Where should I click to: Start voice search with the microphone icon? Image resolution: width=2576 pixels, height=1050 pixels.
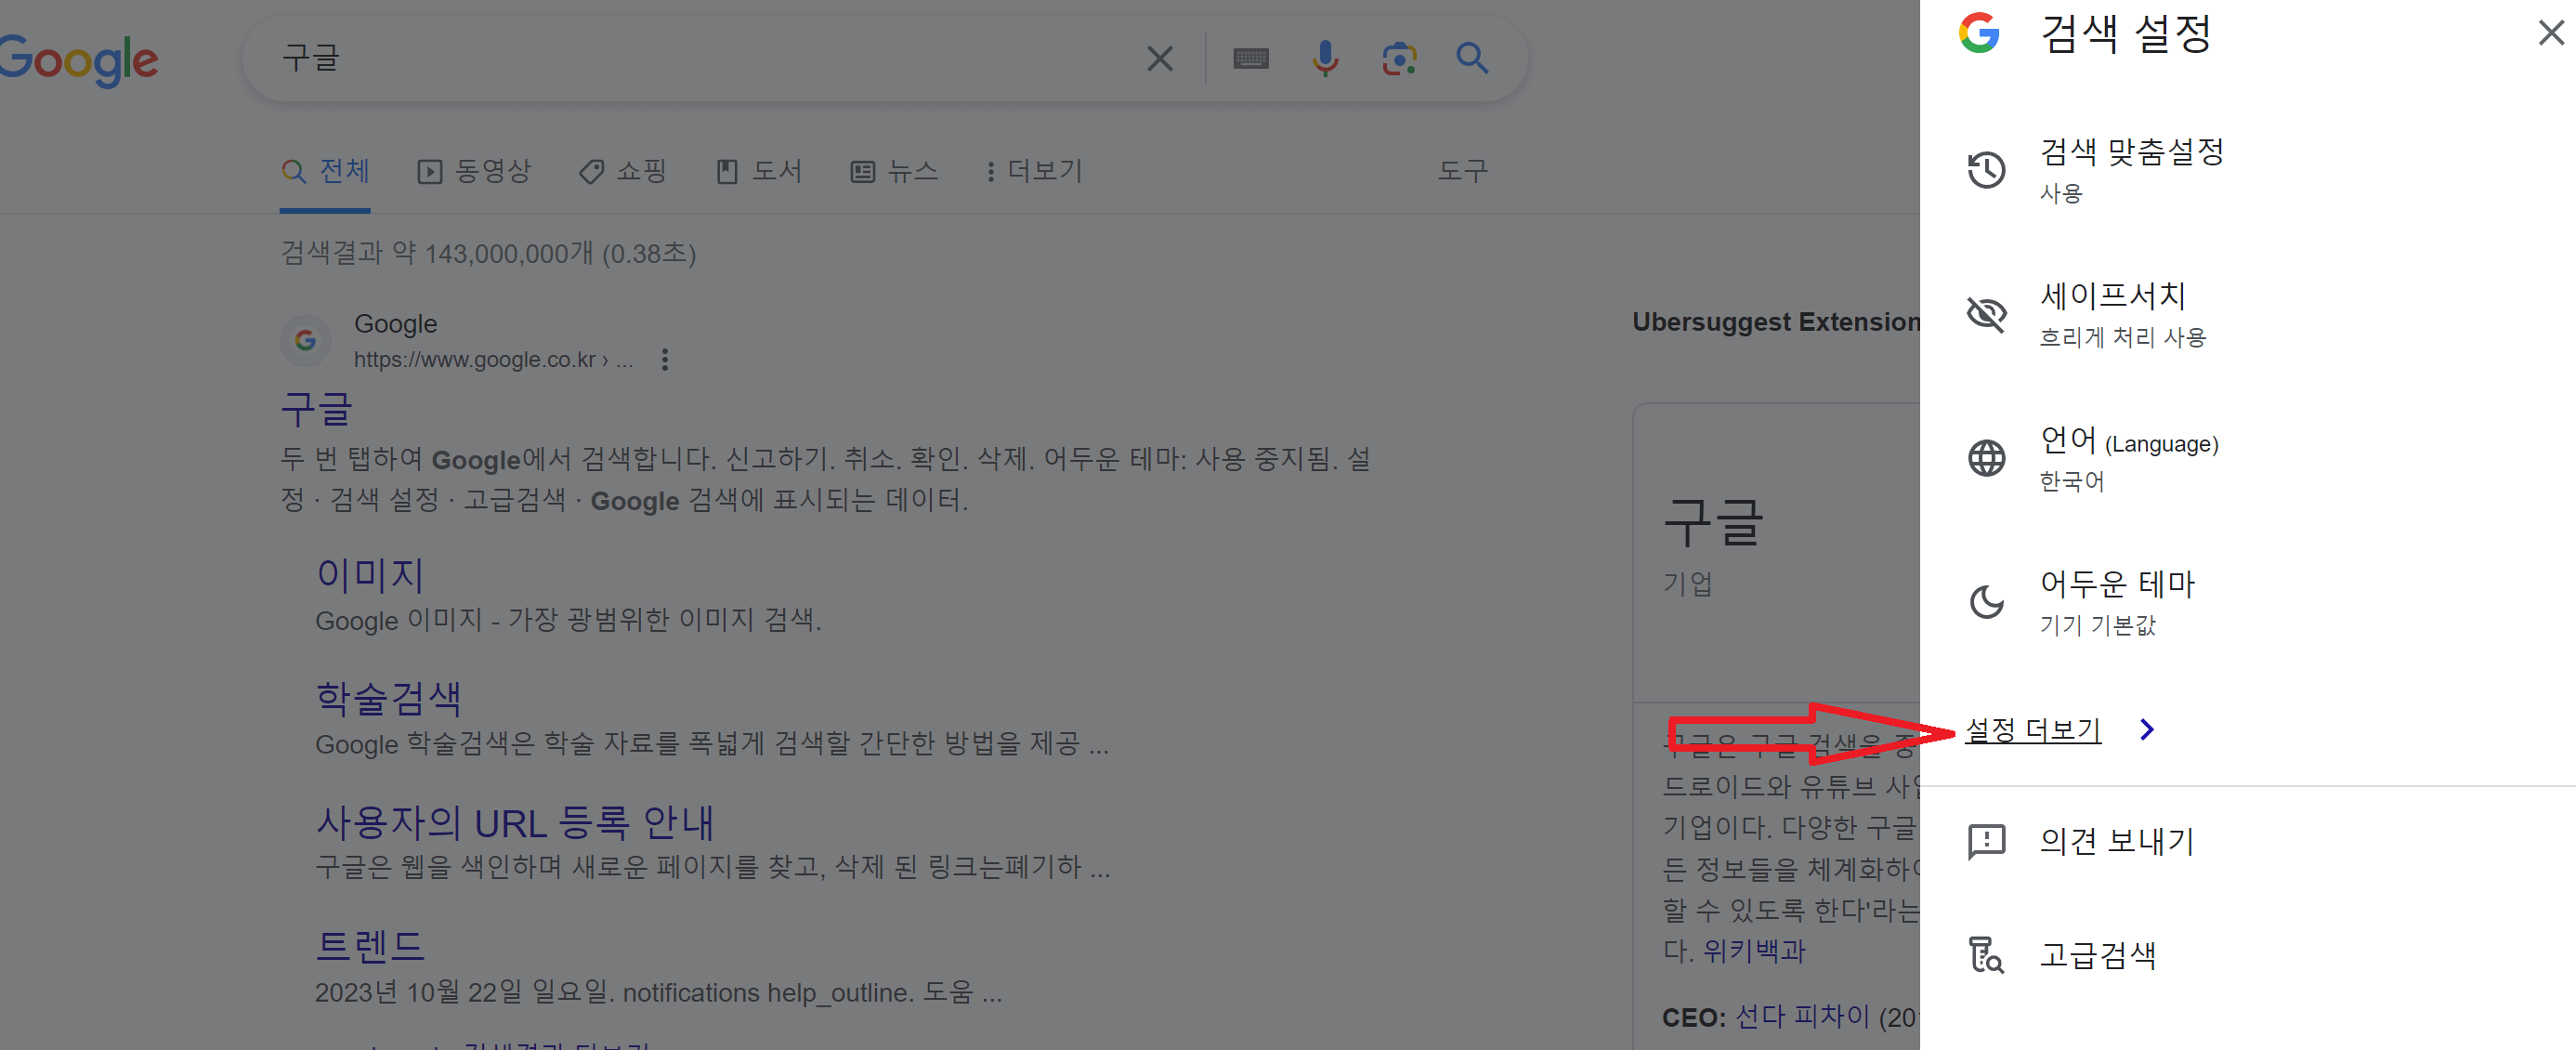(x=1325, y=58)
